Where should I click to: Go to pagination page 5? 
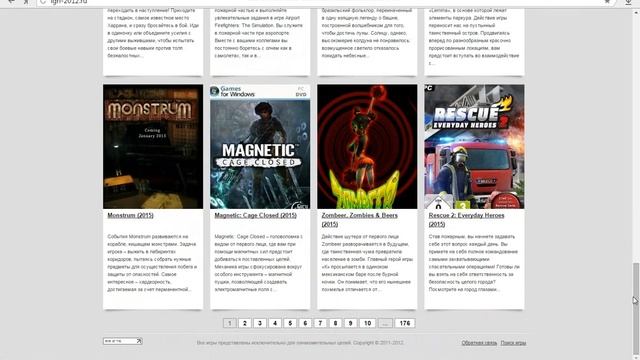click(x=290, y=323)
